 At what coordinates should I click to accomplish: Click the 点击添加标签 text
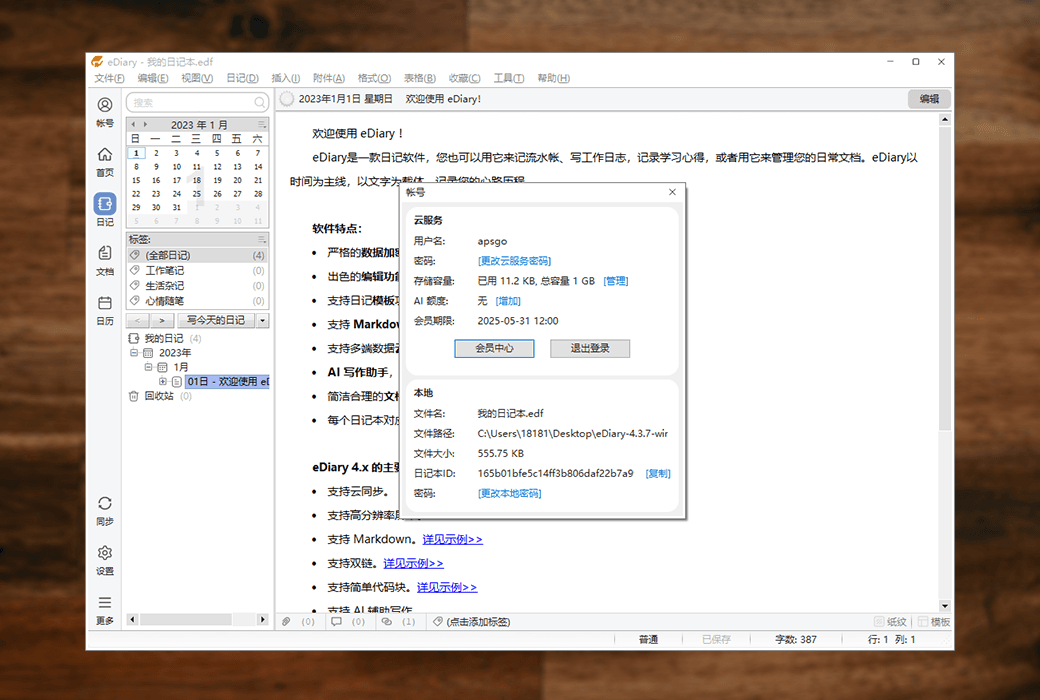[478, 622]
